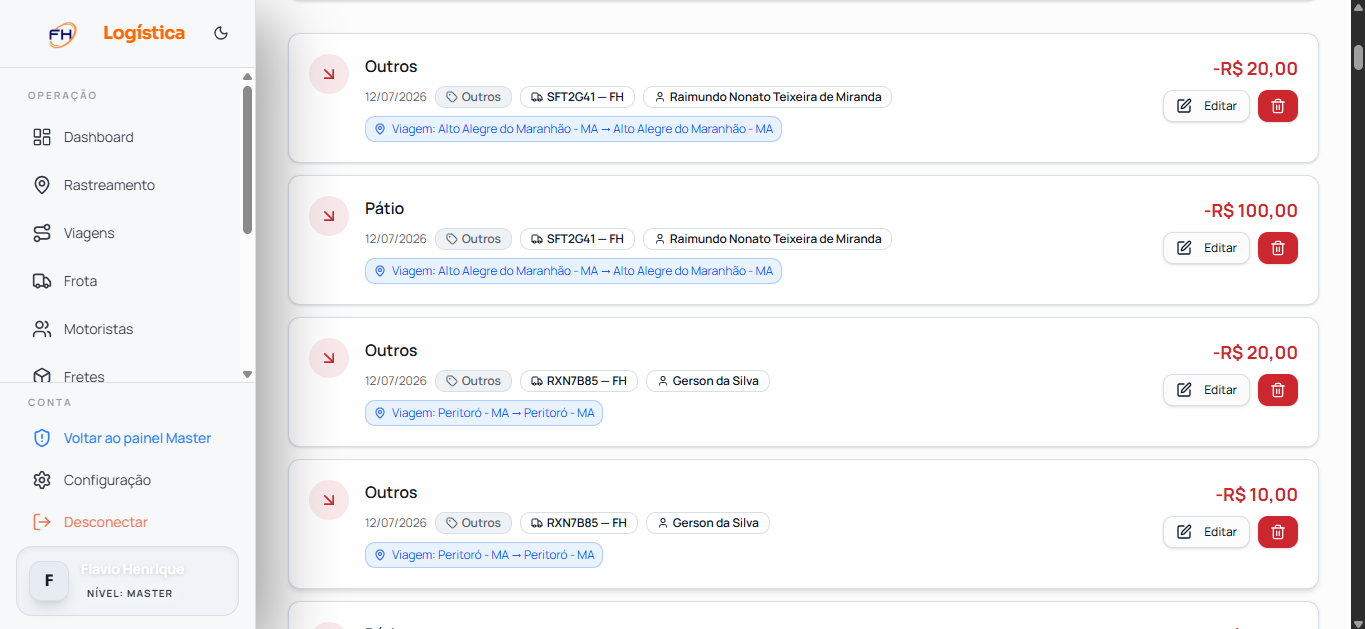Delete the first Outros R$ 20,00 expense
The image size is (1365, 629).
click(1277, 106)
